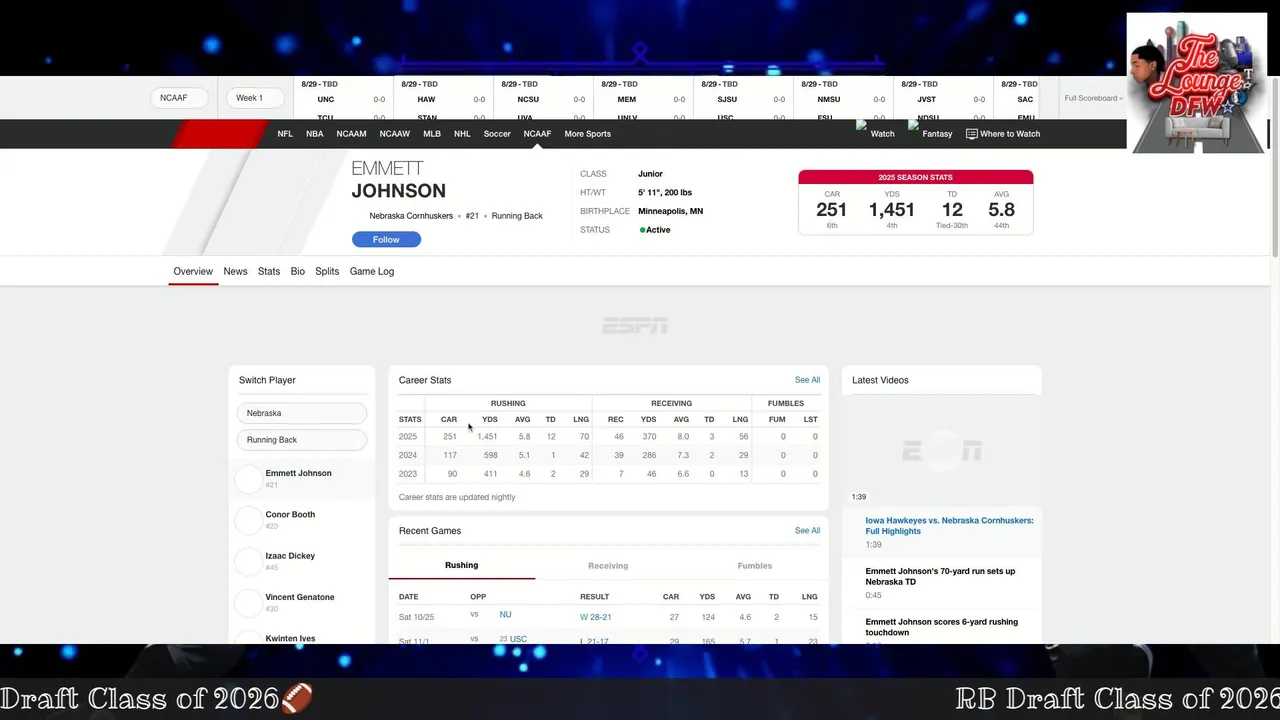The width and height of the screenshot is (1280, 720).
Task: Switch to the Splits tab
Action: (x=327, y=271)
